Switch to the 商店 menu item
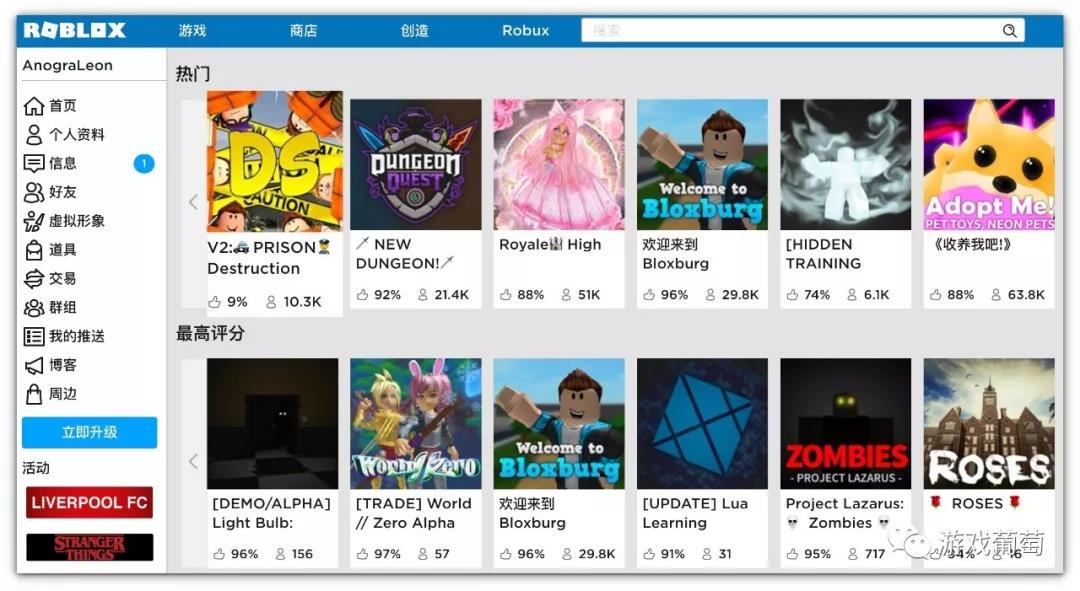This screenshot has height=591, width=1080. pos(303,30)
